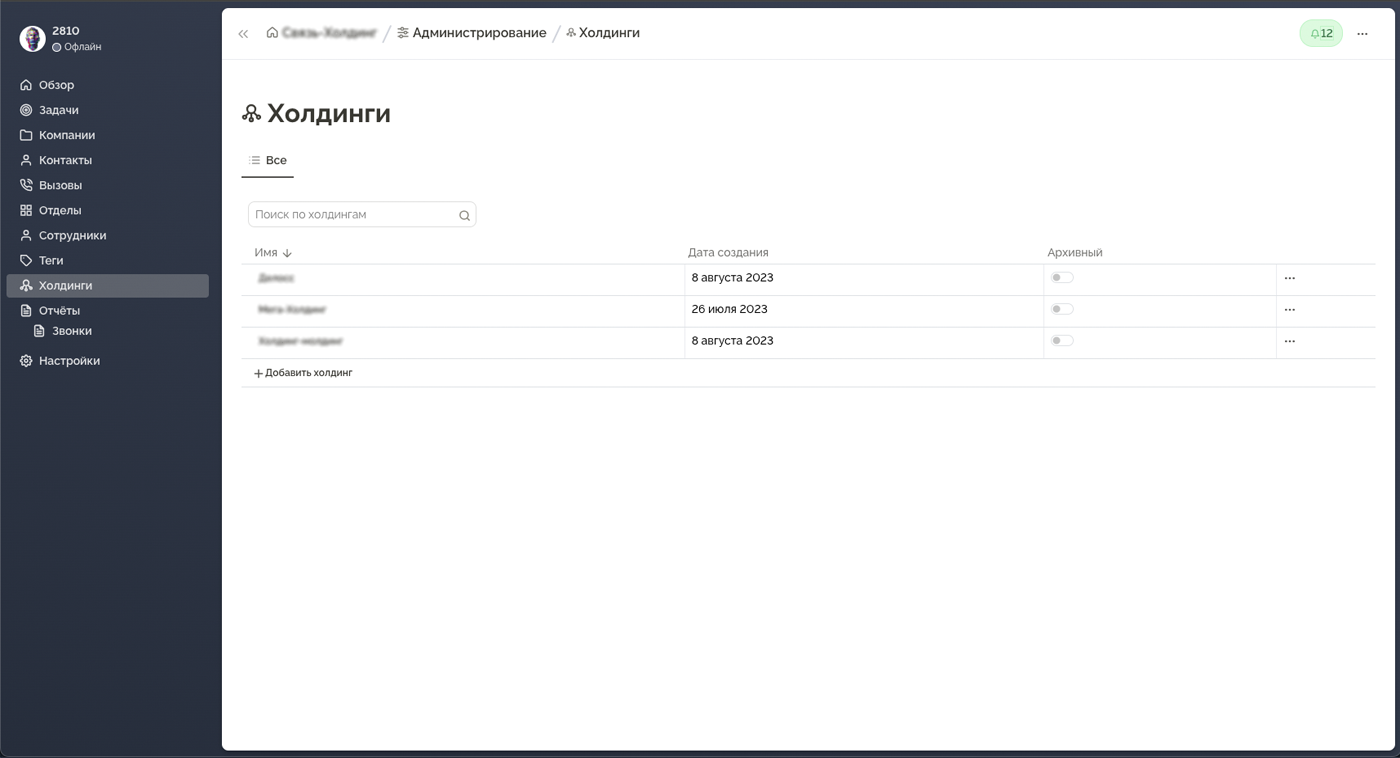Image resolution: width=1400 pixels, height=758 pixels.
Task: Open Вызовы phone icon in sidebar
Action: pyautogui.click(x=26, y=185)
